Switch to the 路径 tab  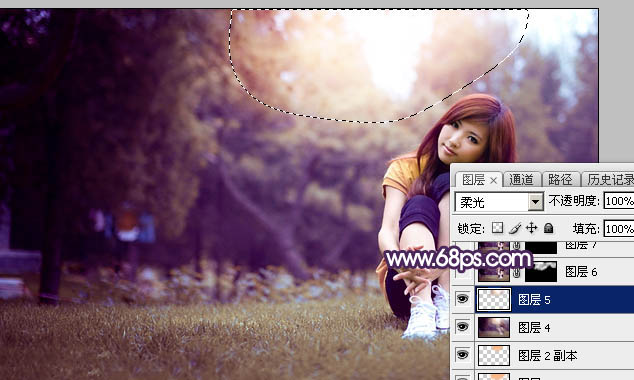[560, 179]
